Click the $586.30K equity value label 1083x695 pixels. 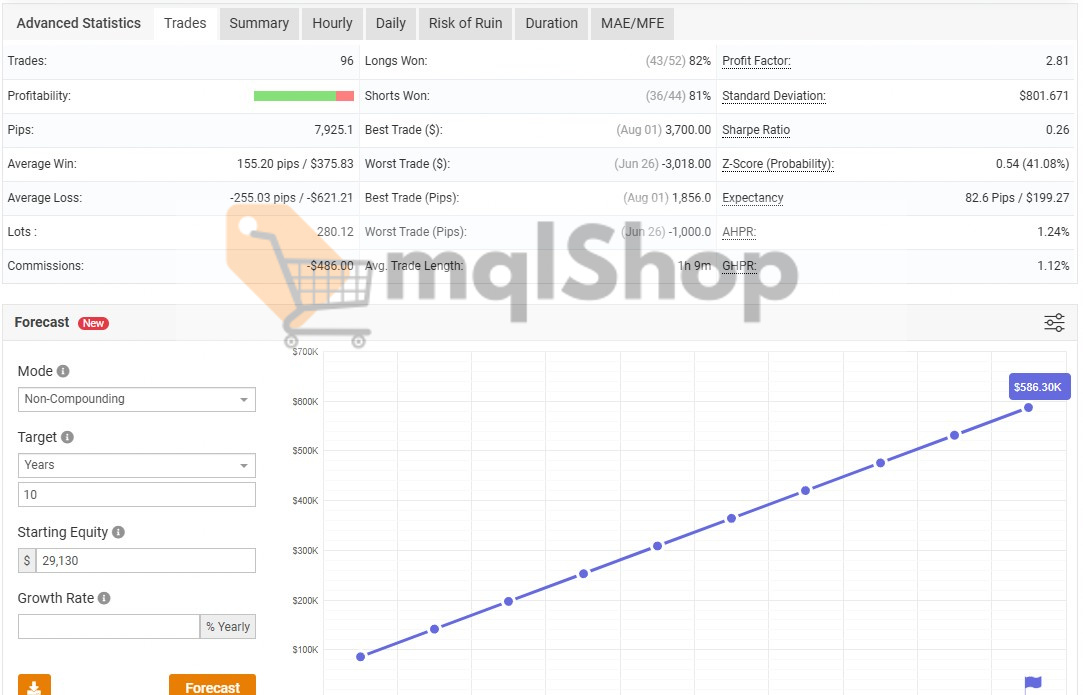[1038, 386]
